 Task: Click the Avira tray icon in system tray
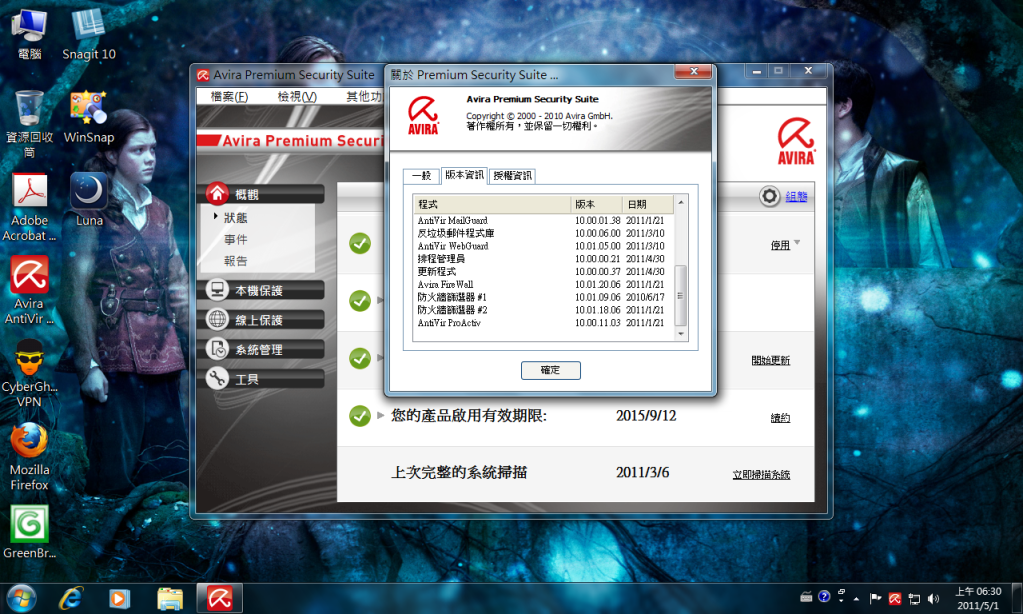[895, 598]
